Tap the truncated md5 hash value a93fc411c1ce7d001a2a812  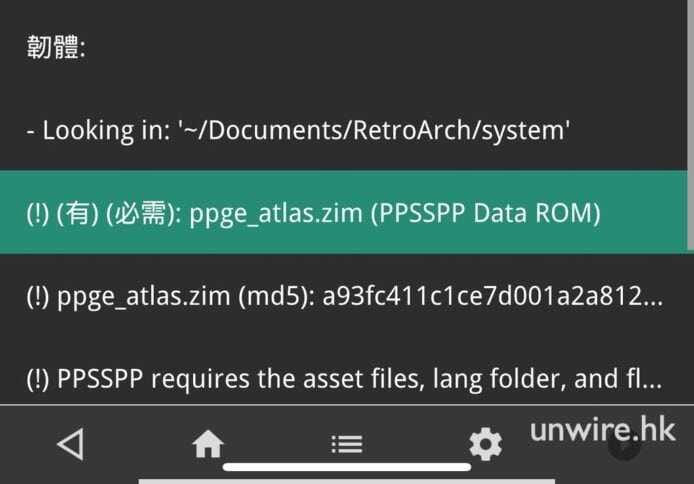click(492, 296)
